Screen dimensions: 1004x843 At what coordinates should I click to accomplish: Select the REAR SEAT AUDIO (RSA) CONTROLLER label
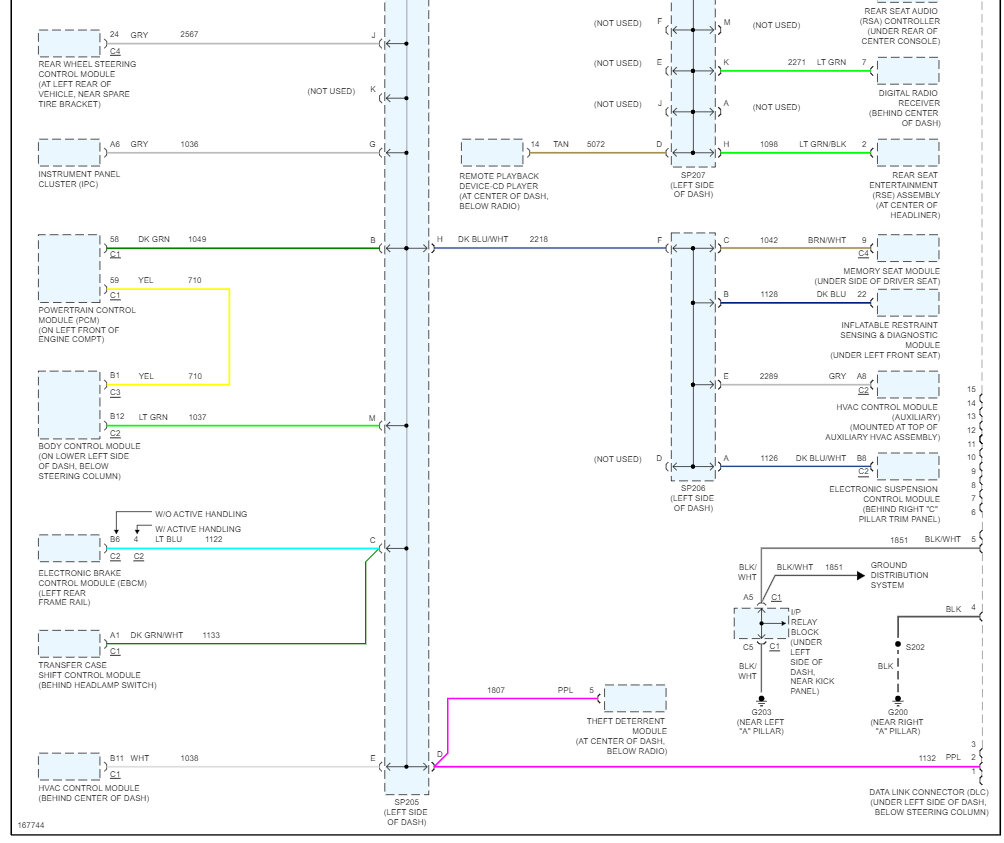[900, 26]
